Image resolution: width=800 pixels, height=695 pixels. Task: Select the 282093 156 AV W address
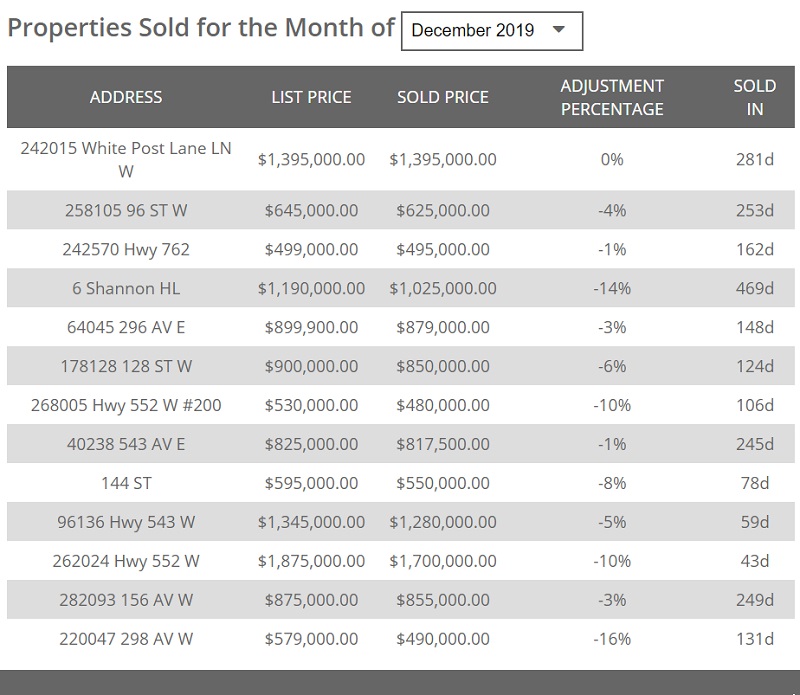126,600
